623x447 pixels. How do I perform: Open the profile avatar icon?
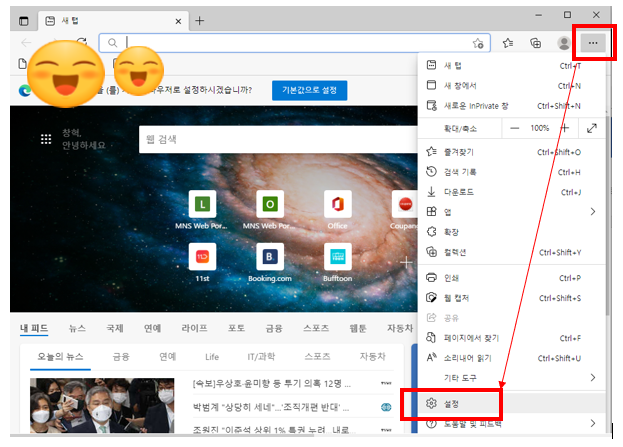[563, 43]
